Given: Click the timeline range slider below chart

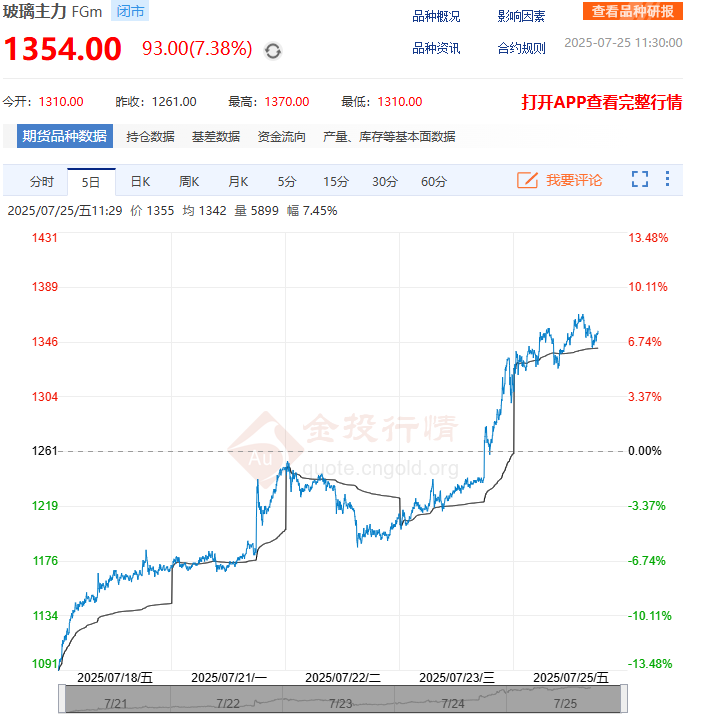Looking at the screenshot, I should point(341,698).
